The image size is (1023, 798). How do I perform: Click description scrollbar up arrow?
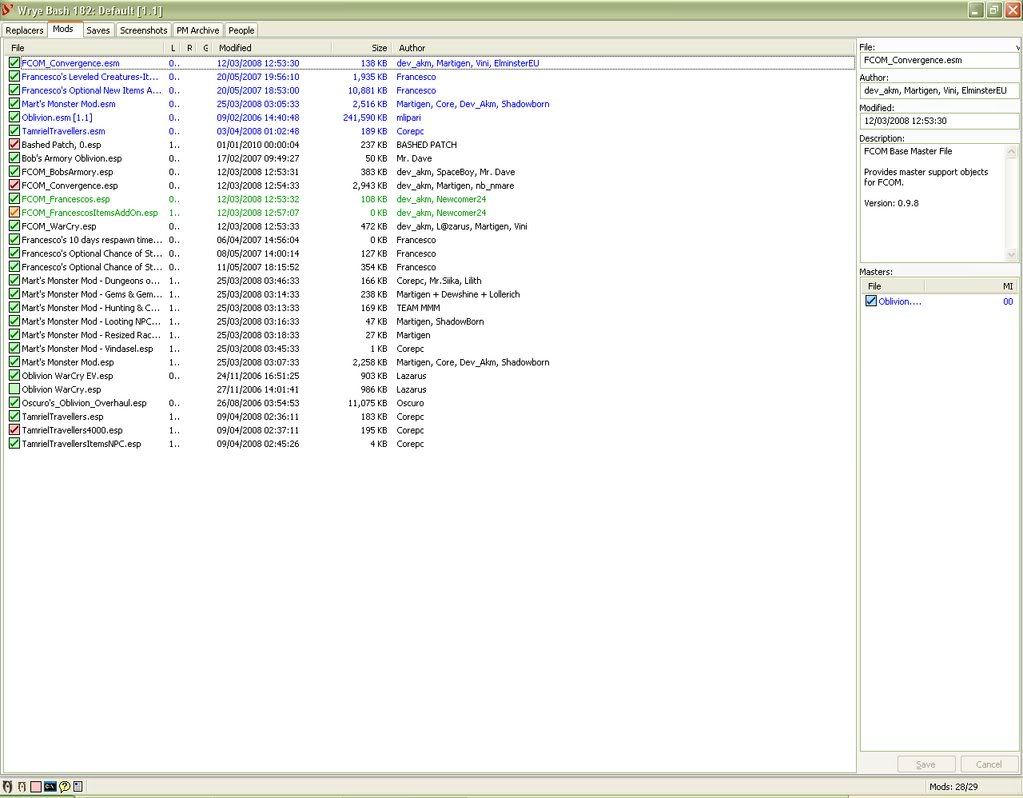pyautogui.click(x=1011, y=151)
